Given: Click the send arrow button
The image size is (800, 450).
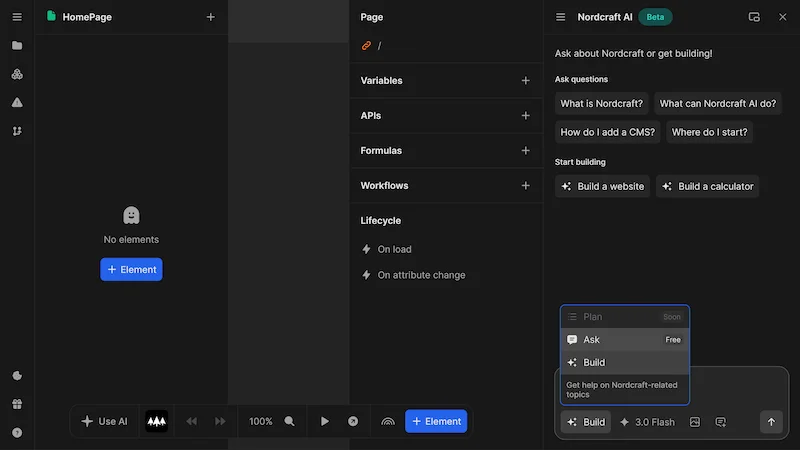Looking at the screenshot, I should click(x=771, y=422).
